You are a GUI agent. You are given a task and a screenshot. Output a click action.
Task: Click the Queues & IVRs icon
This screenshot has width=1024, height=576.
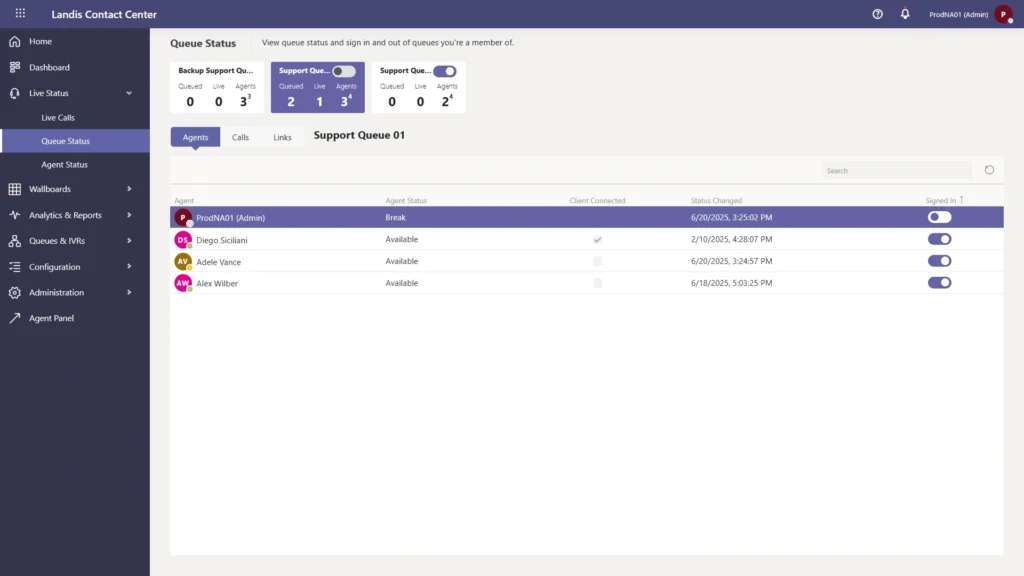point(14,240)
